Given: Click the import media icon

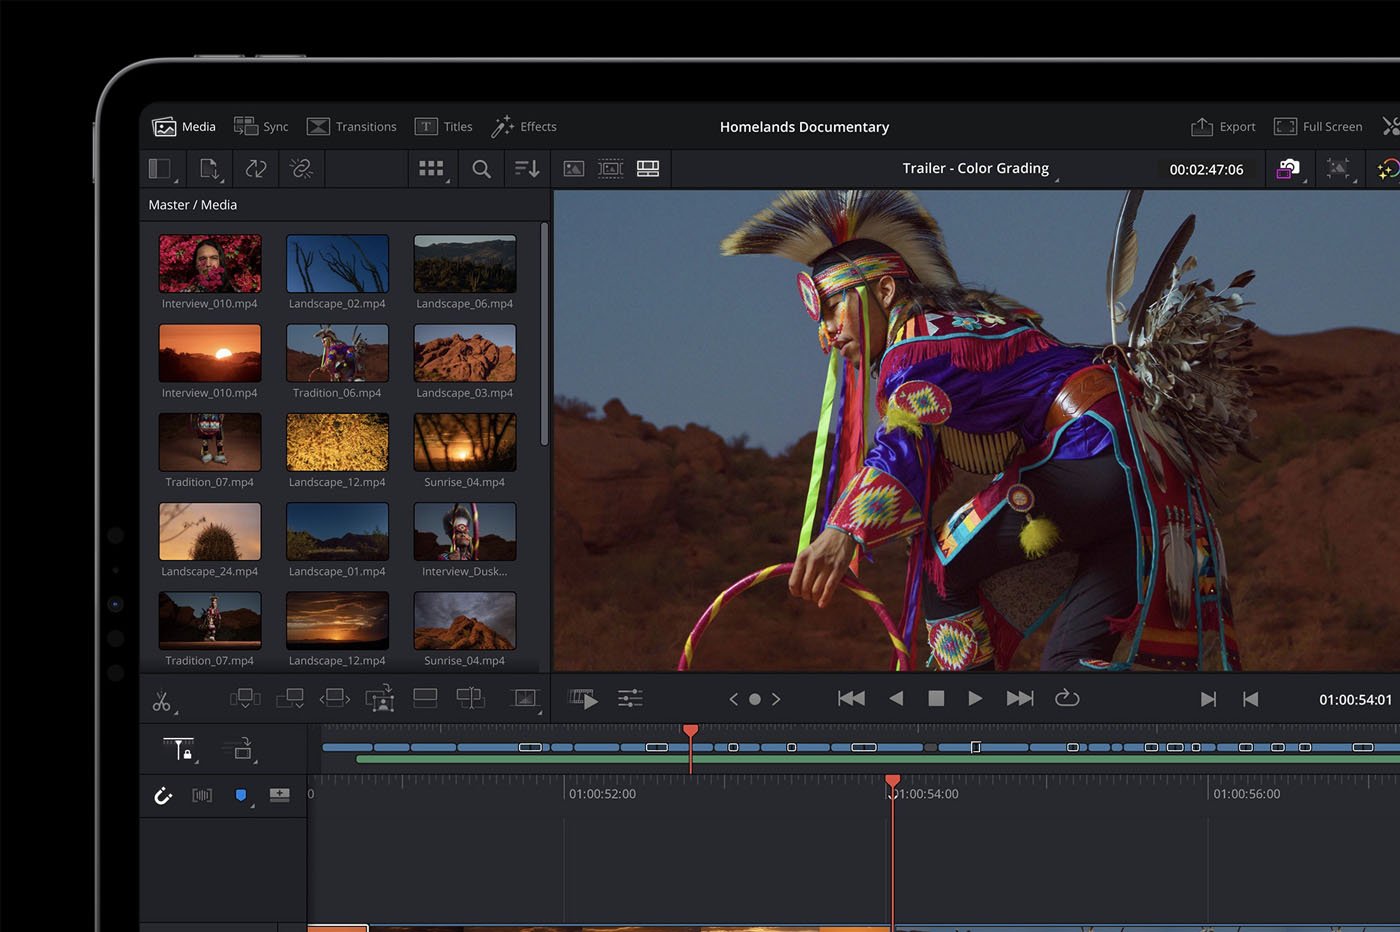Looking at the screenshot, I should [x=209, y=169].
